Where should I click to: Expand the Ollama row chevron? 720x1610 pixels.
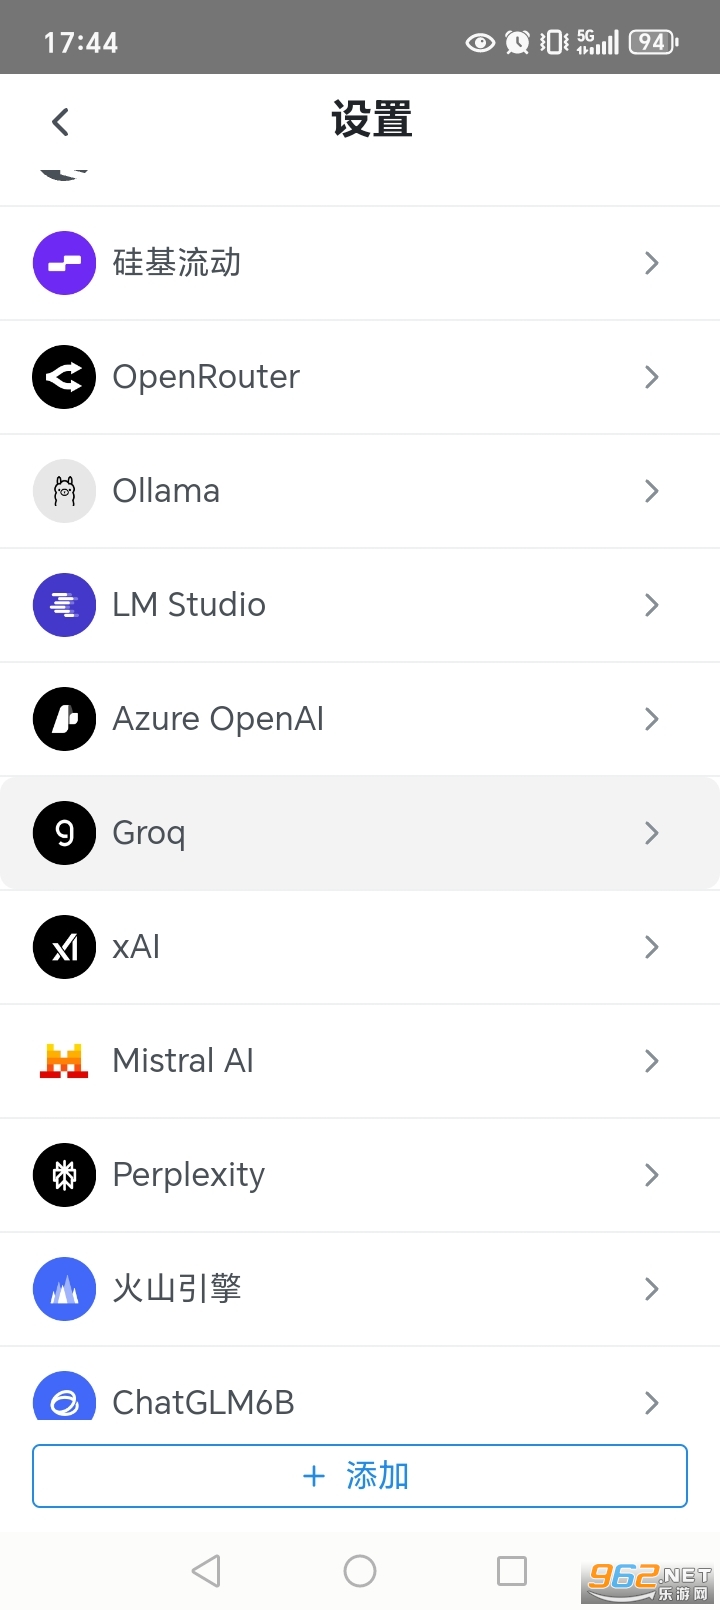click(x=652, y=491)
